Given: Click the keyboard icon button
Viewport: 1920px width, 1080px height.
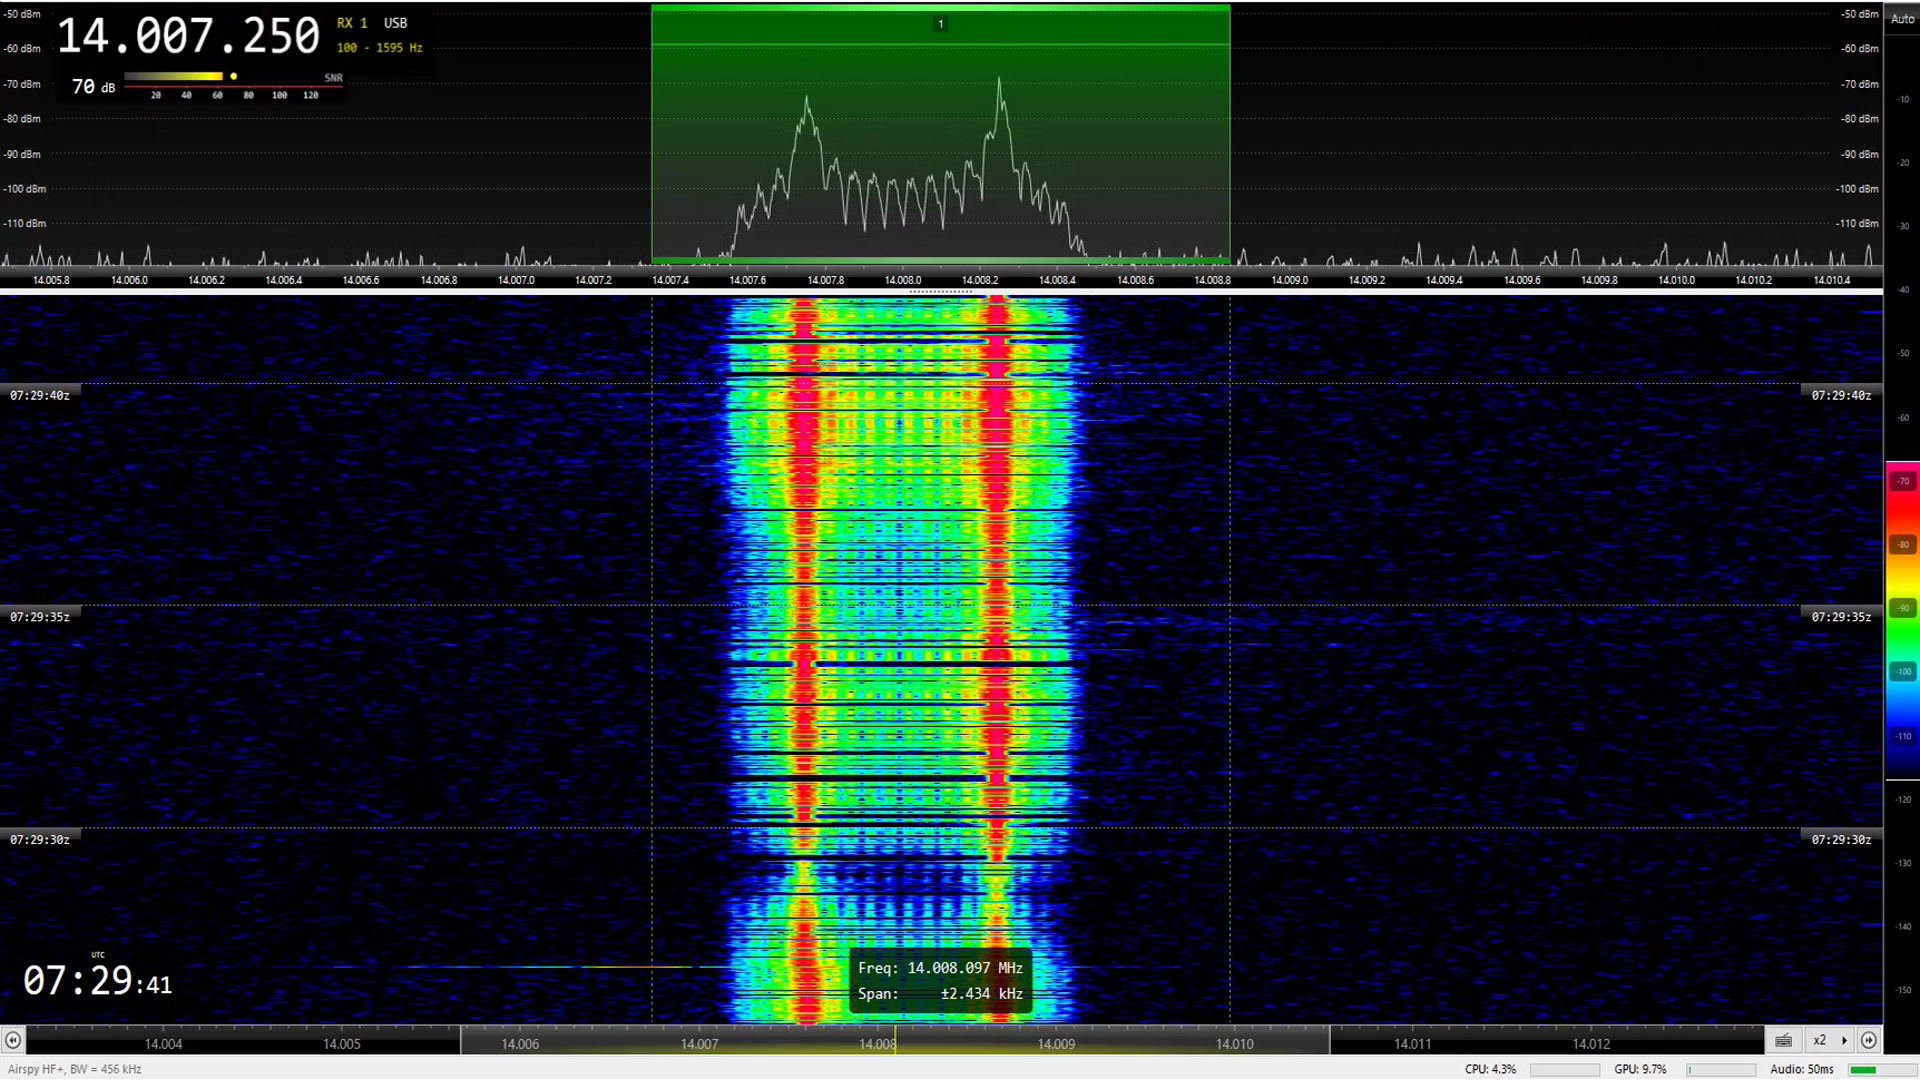Looking at the screenshot, I should tap(1783, 1040).
